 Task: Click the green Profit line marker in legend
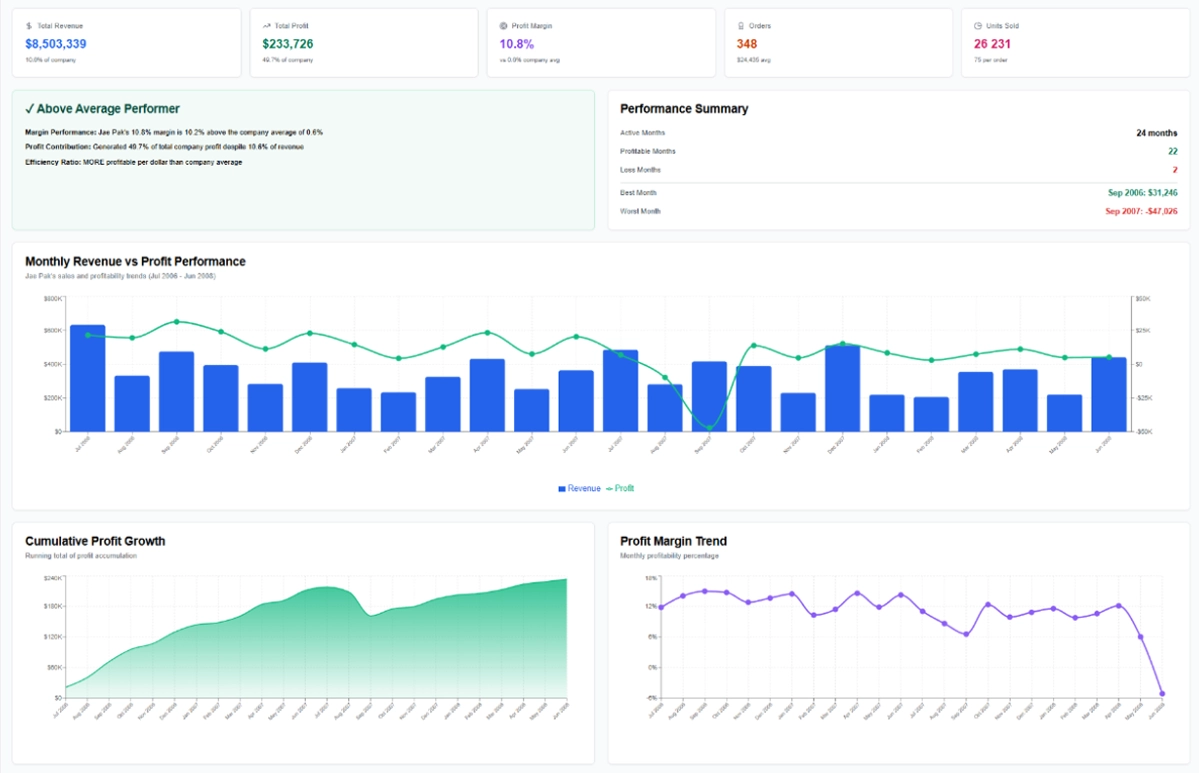pyautogui.click(x=609, y=489)
